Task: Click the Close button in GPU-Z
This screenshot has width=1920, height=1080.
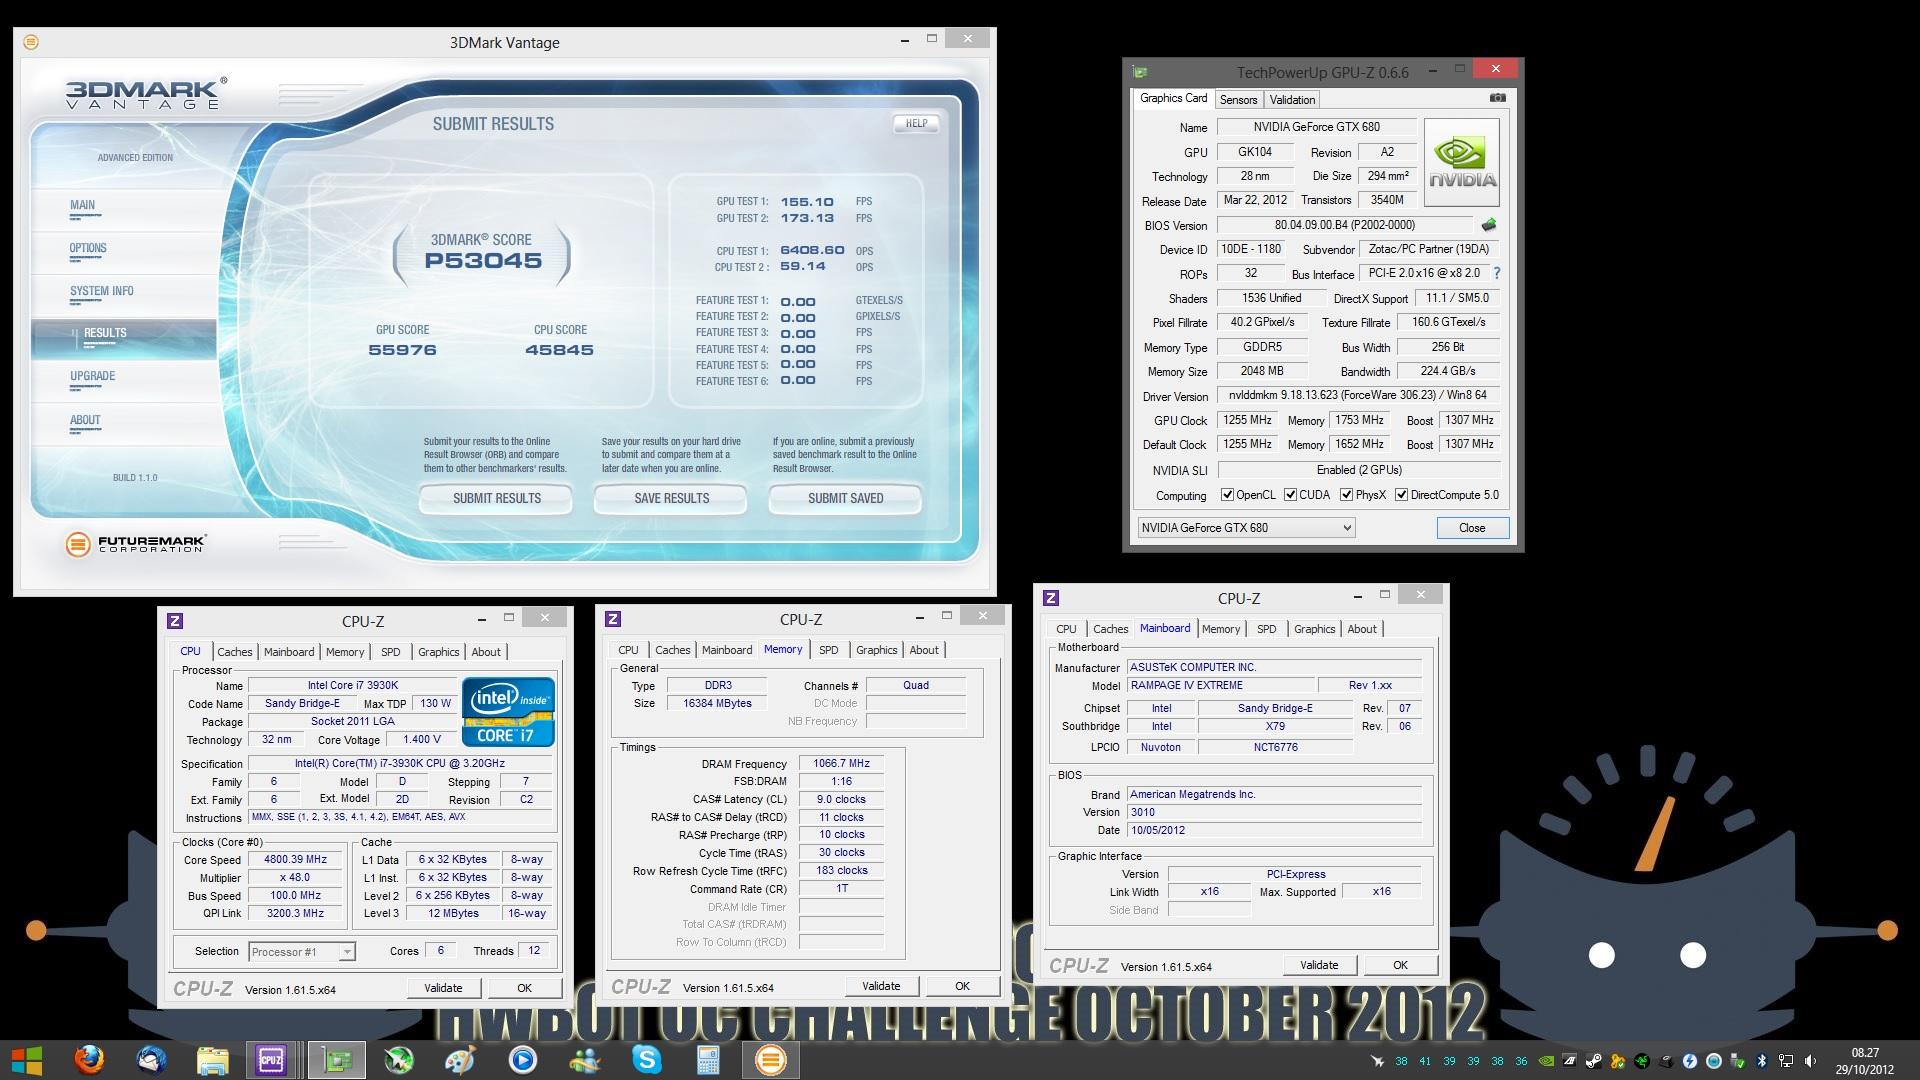Action: point(1472,528)
